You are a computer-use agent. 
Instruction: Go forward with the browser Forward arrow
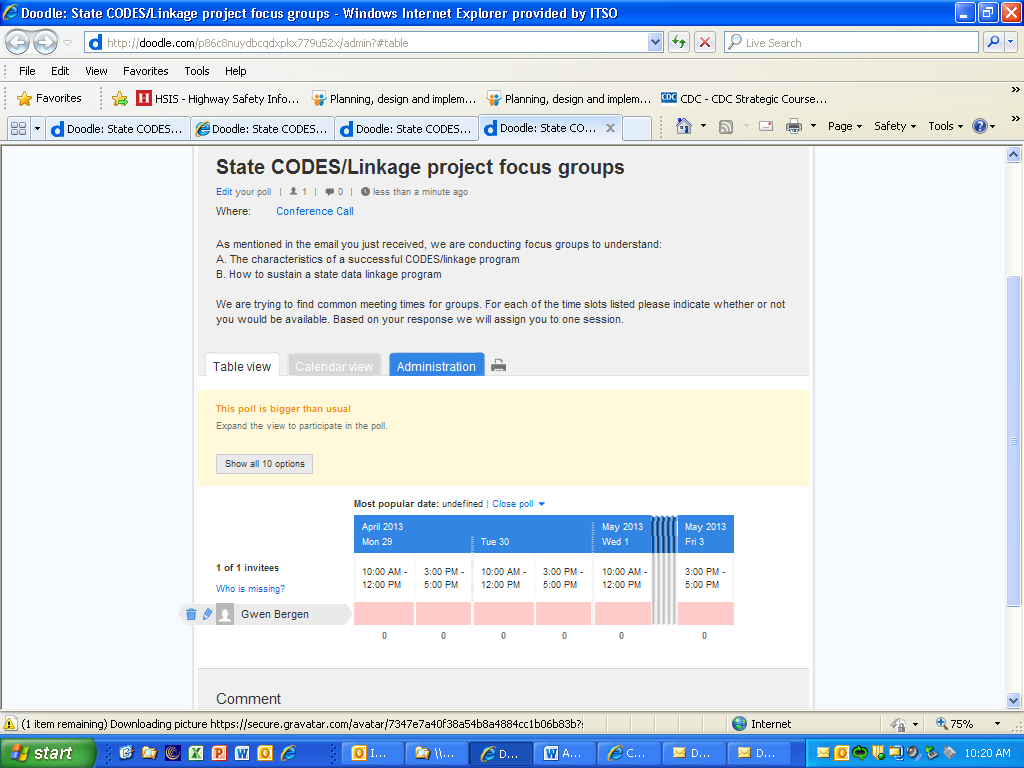[45, 42]
